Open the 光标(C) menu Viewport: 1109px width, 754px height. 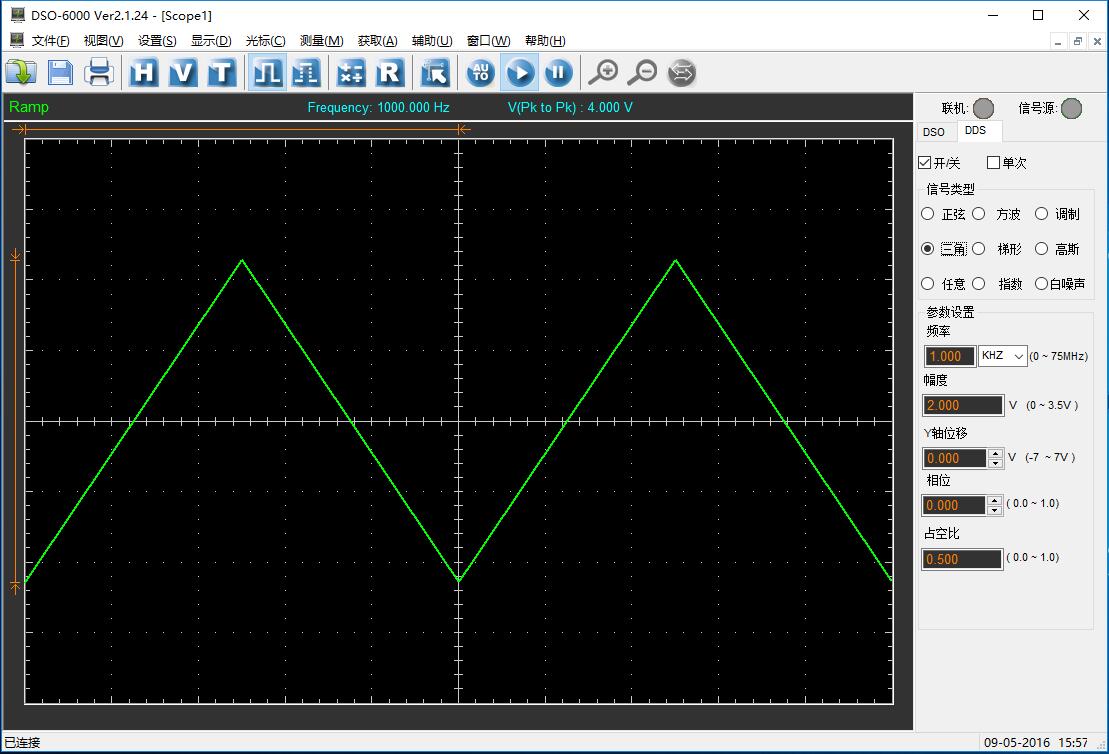[x=265, y=41]
